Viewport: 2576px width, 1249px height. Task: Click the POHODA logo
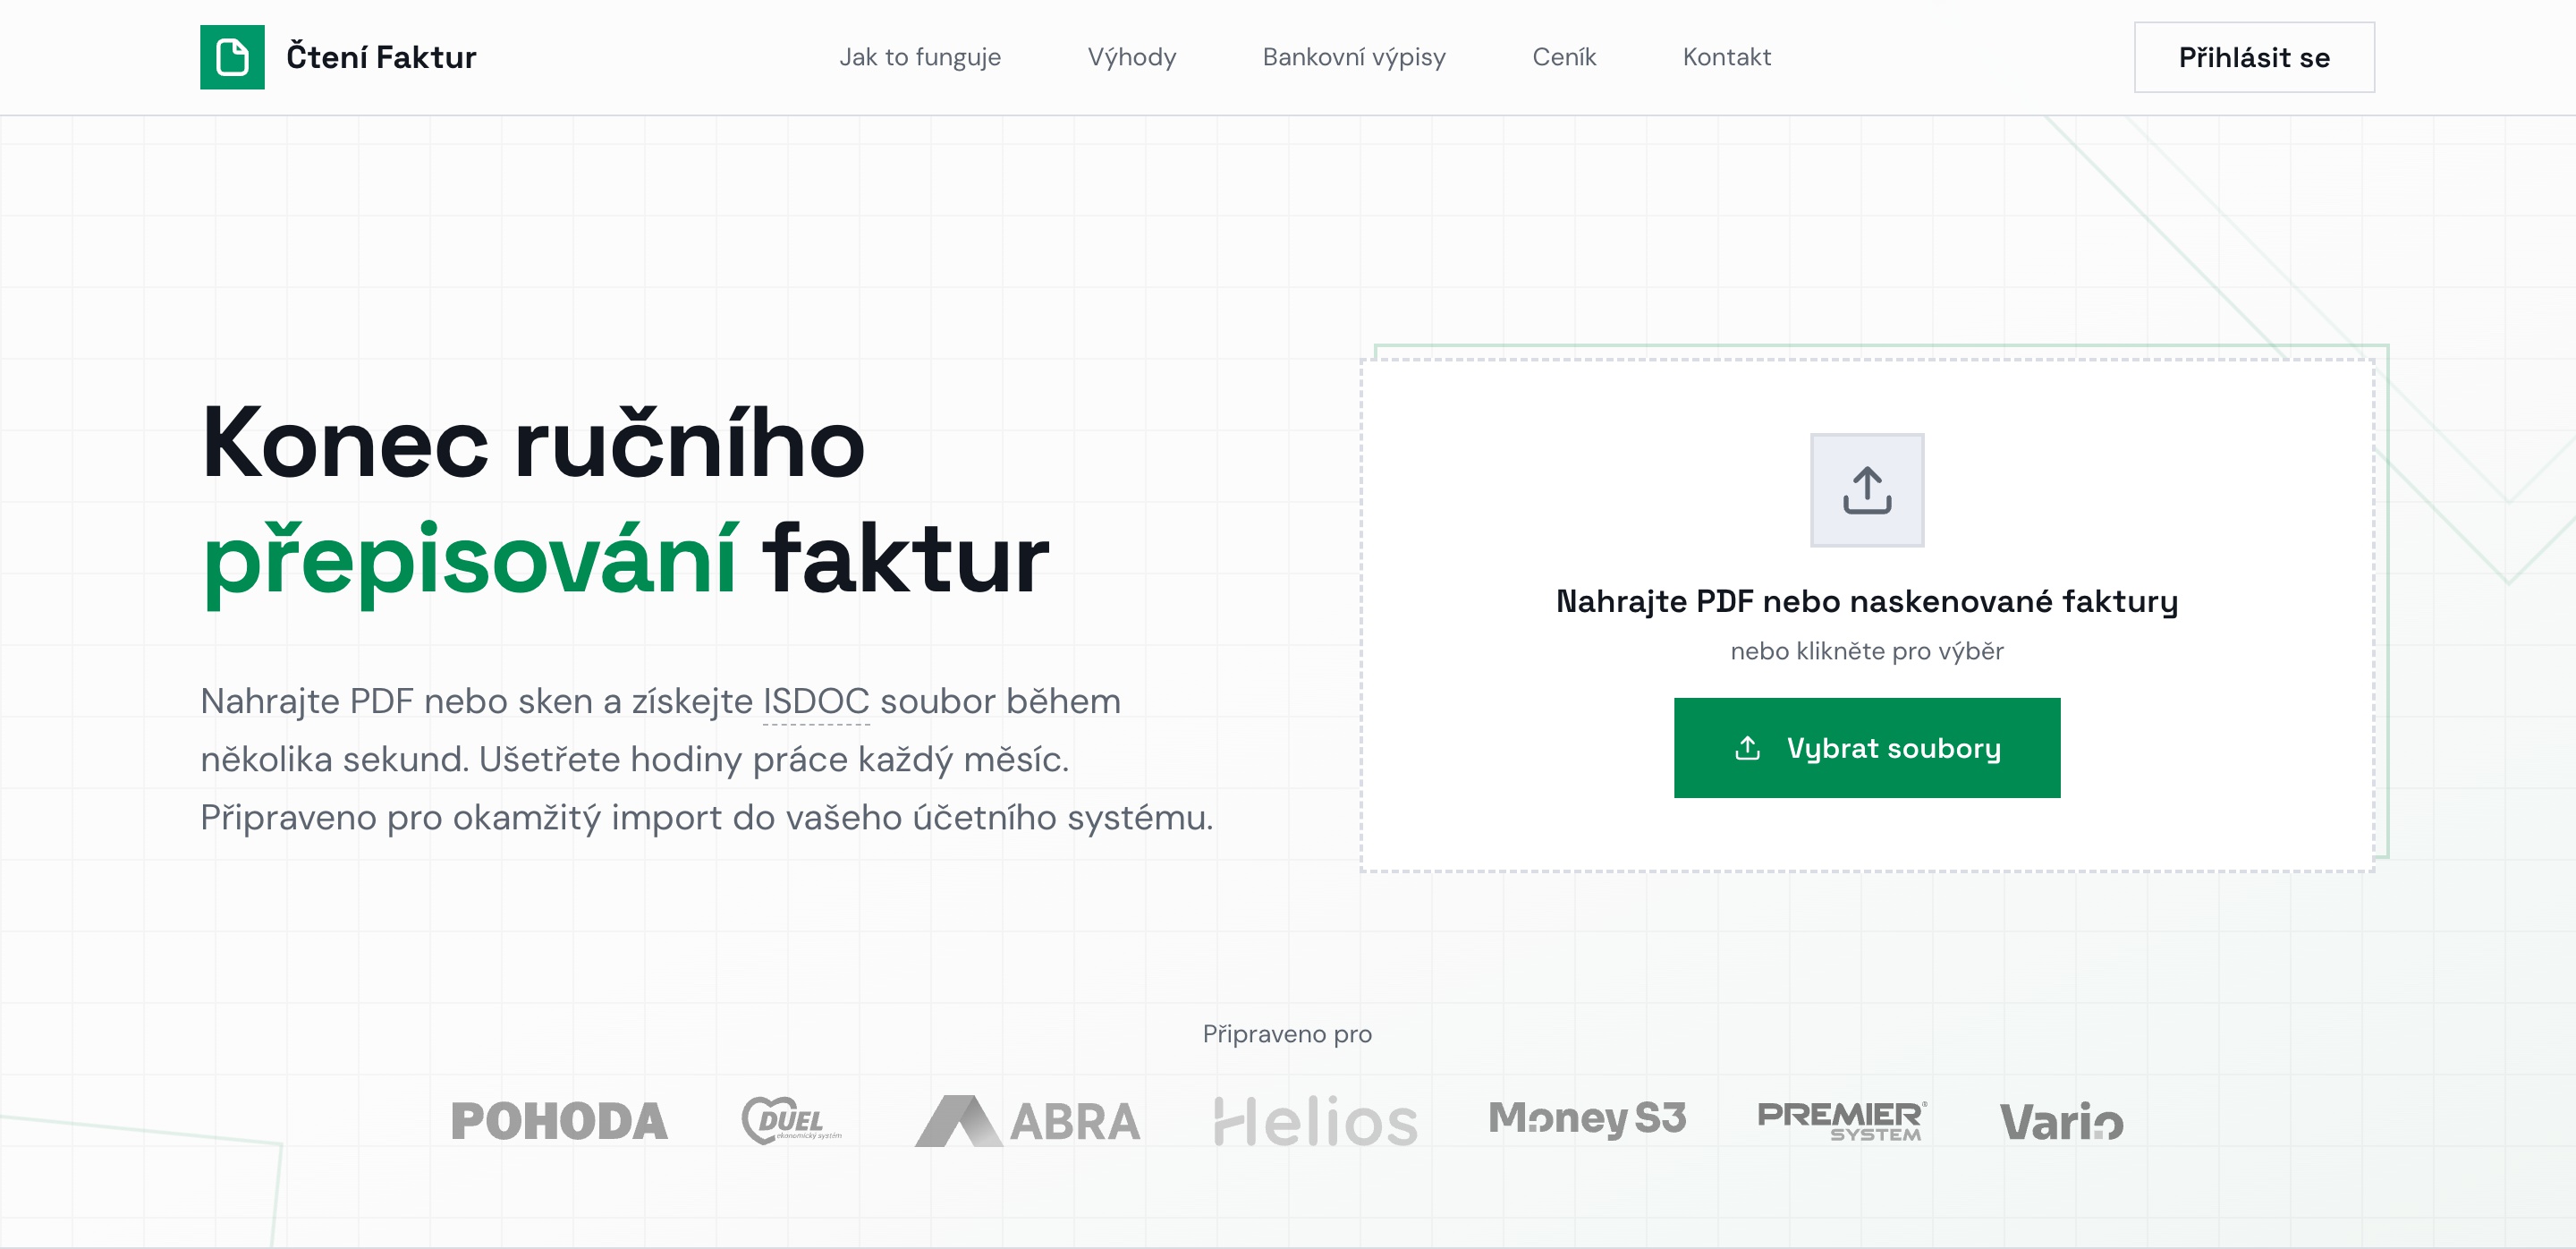pyautogui.click(x=559, y=1121)
